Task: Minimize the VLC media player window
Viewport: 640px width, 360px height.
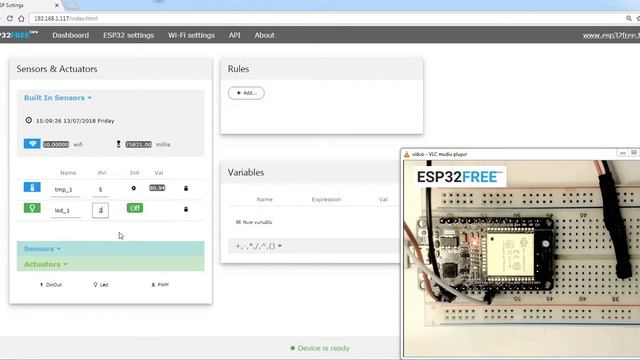Action: tap(622, 153)
